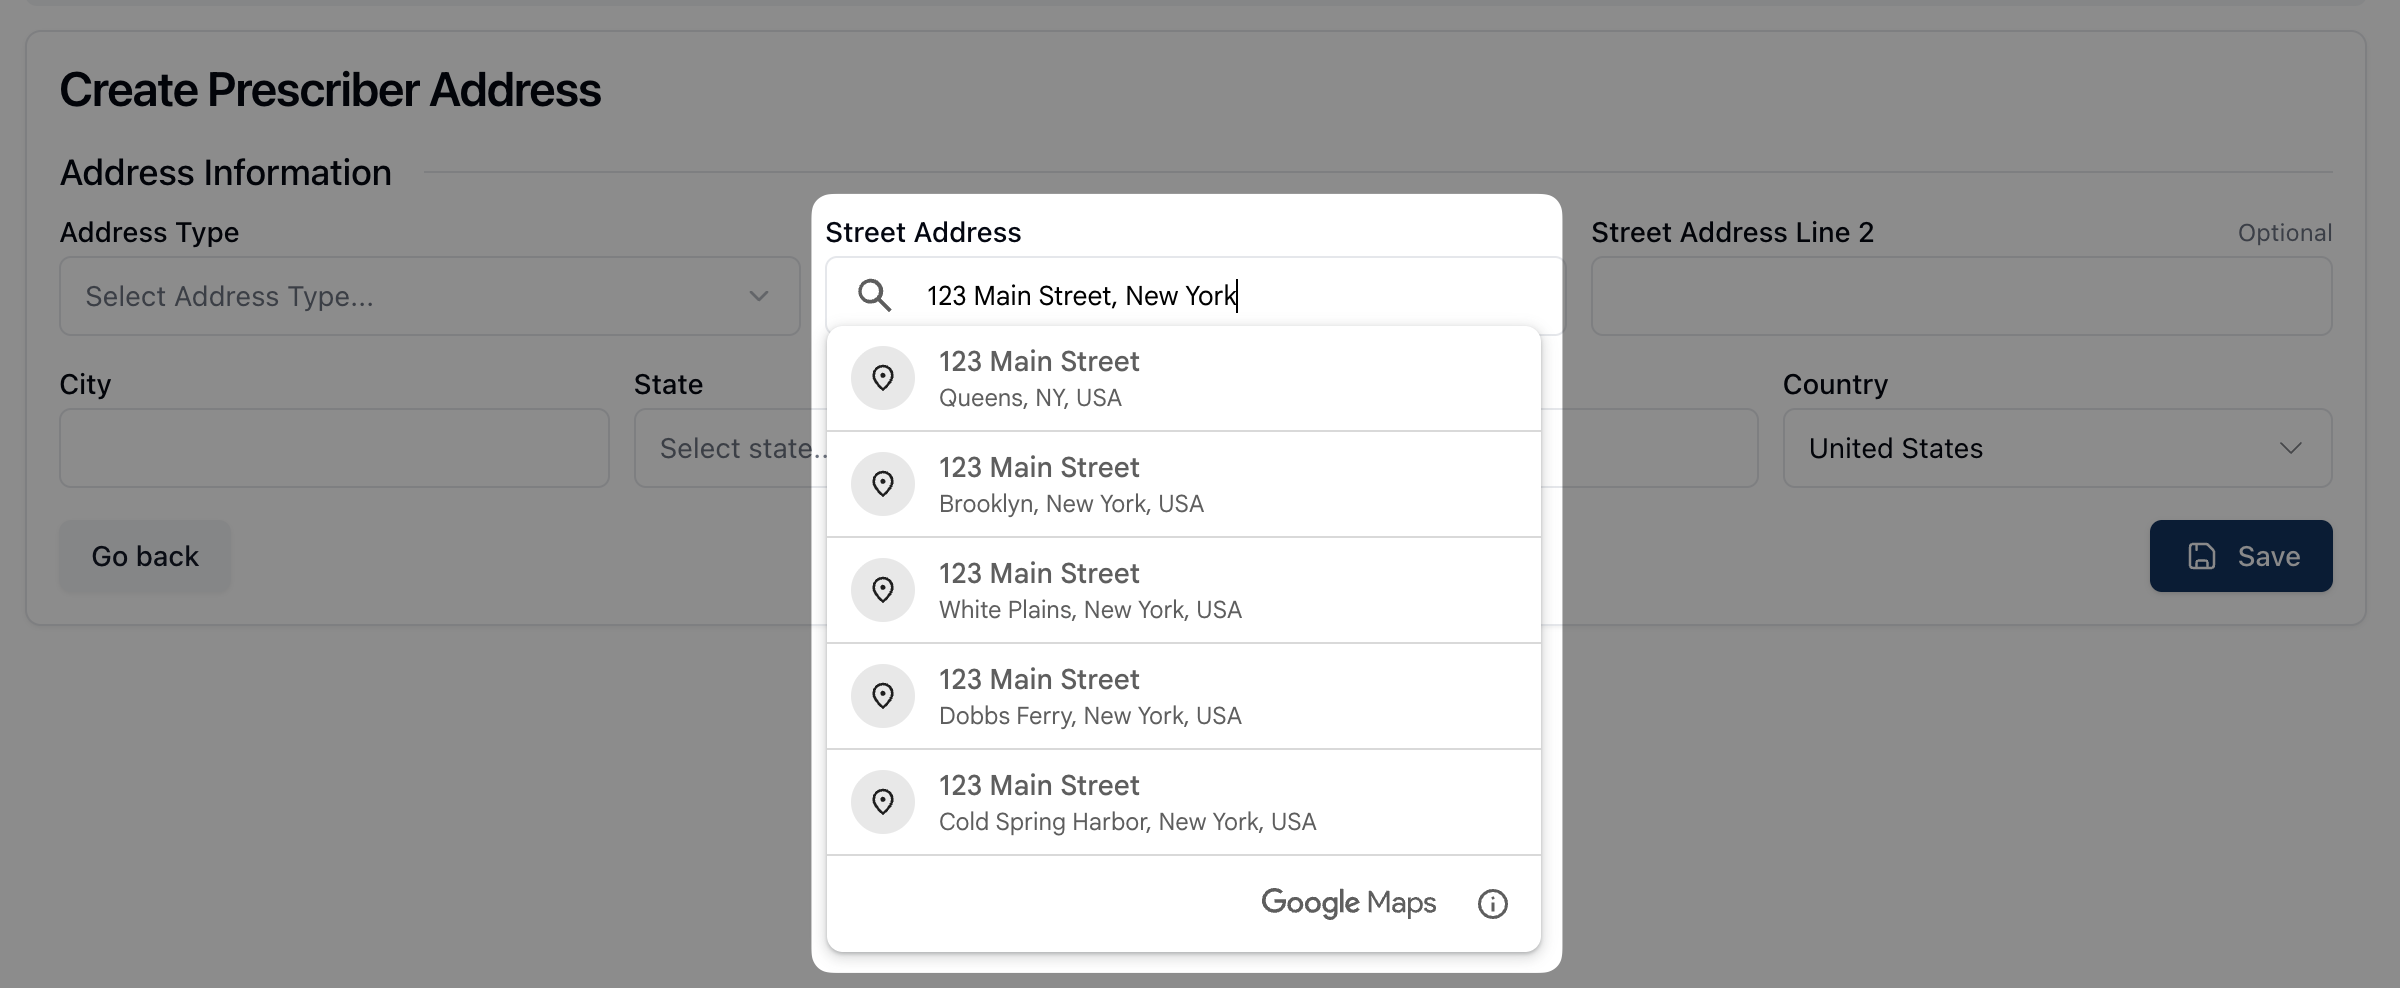Click into the City text field
The width and height of the screenshot is (2400, 988).
coord(334,448)
